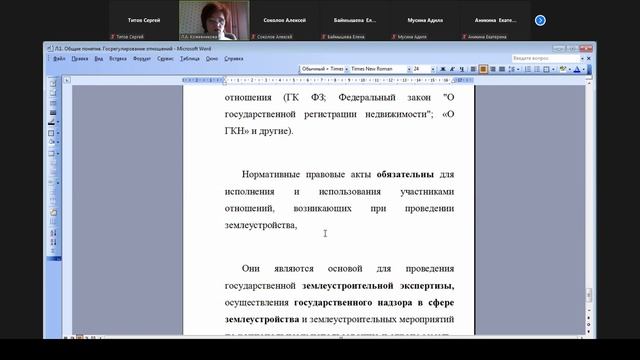Align text to the right

pyautogui.click(x=493, y=69)
